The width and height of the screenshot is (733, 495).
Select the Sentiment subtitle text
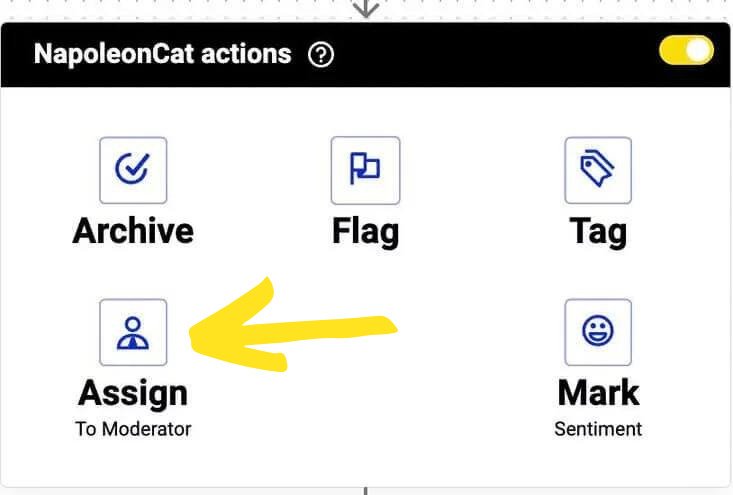(598, 429)
